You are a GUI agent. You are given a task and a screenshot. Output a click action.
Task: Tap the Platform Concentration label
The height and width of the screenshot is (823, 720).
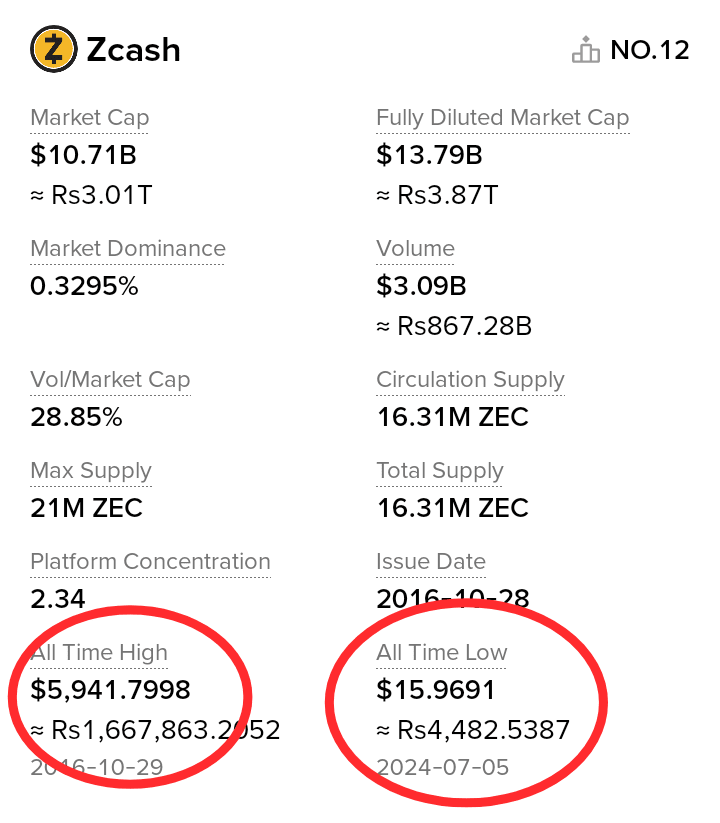point(150,562)
